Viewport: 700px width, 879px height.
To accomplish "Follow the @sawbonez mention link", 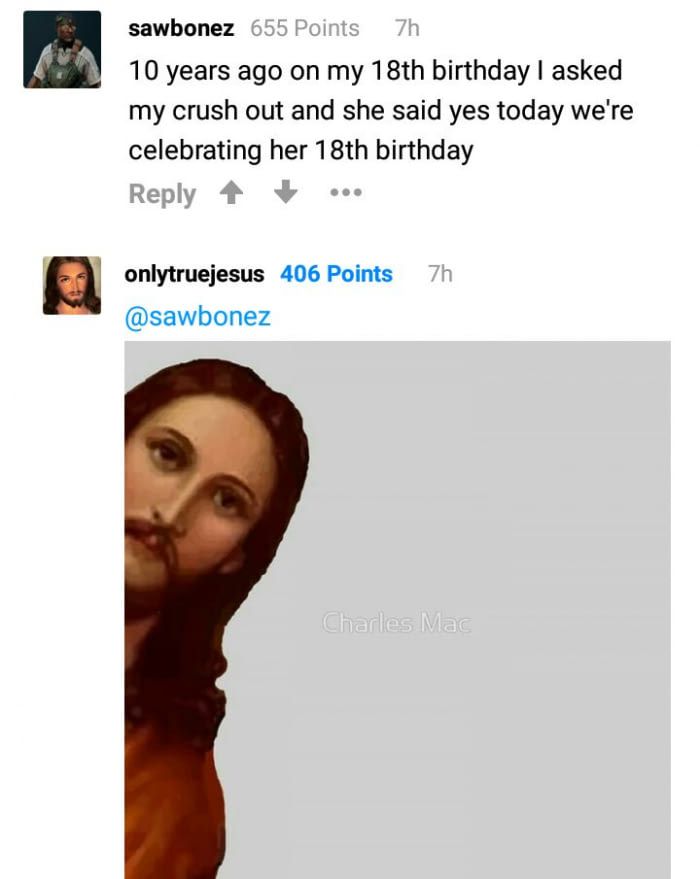I will 197,317.
